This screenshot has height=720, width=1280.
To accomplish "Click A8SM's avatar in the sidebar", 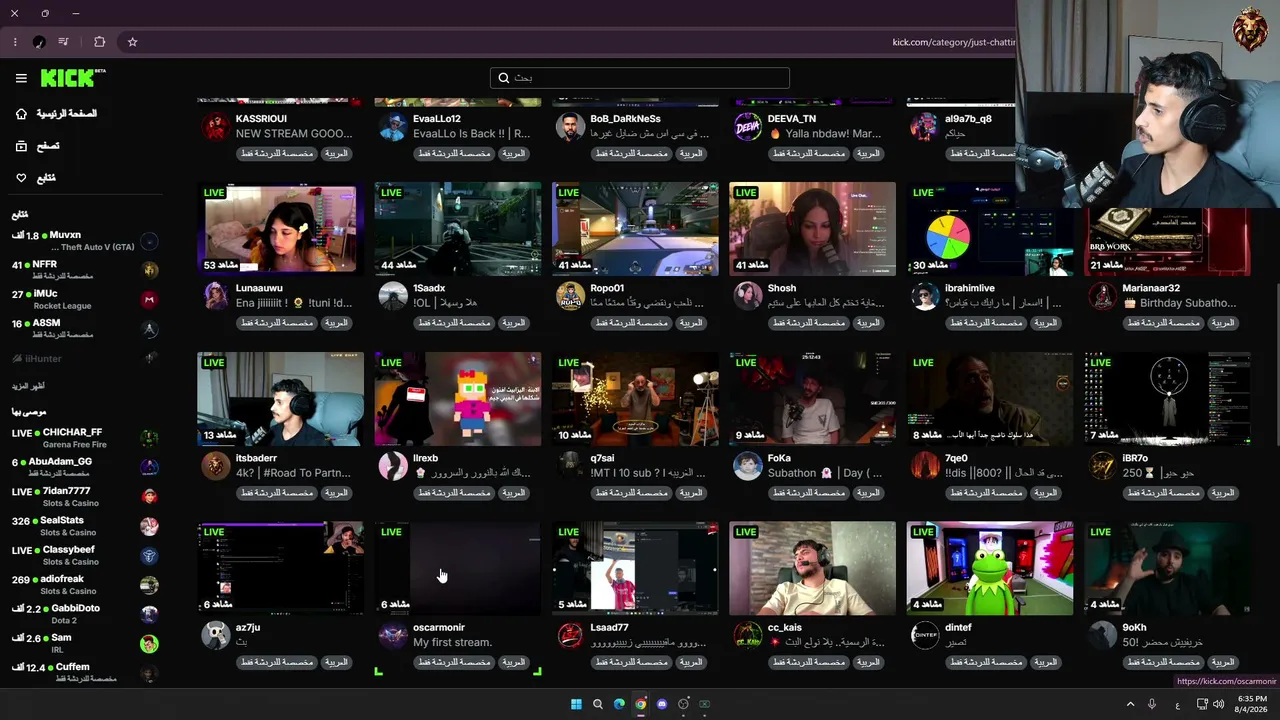I will 149,329.
